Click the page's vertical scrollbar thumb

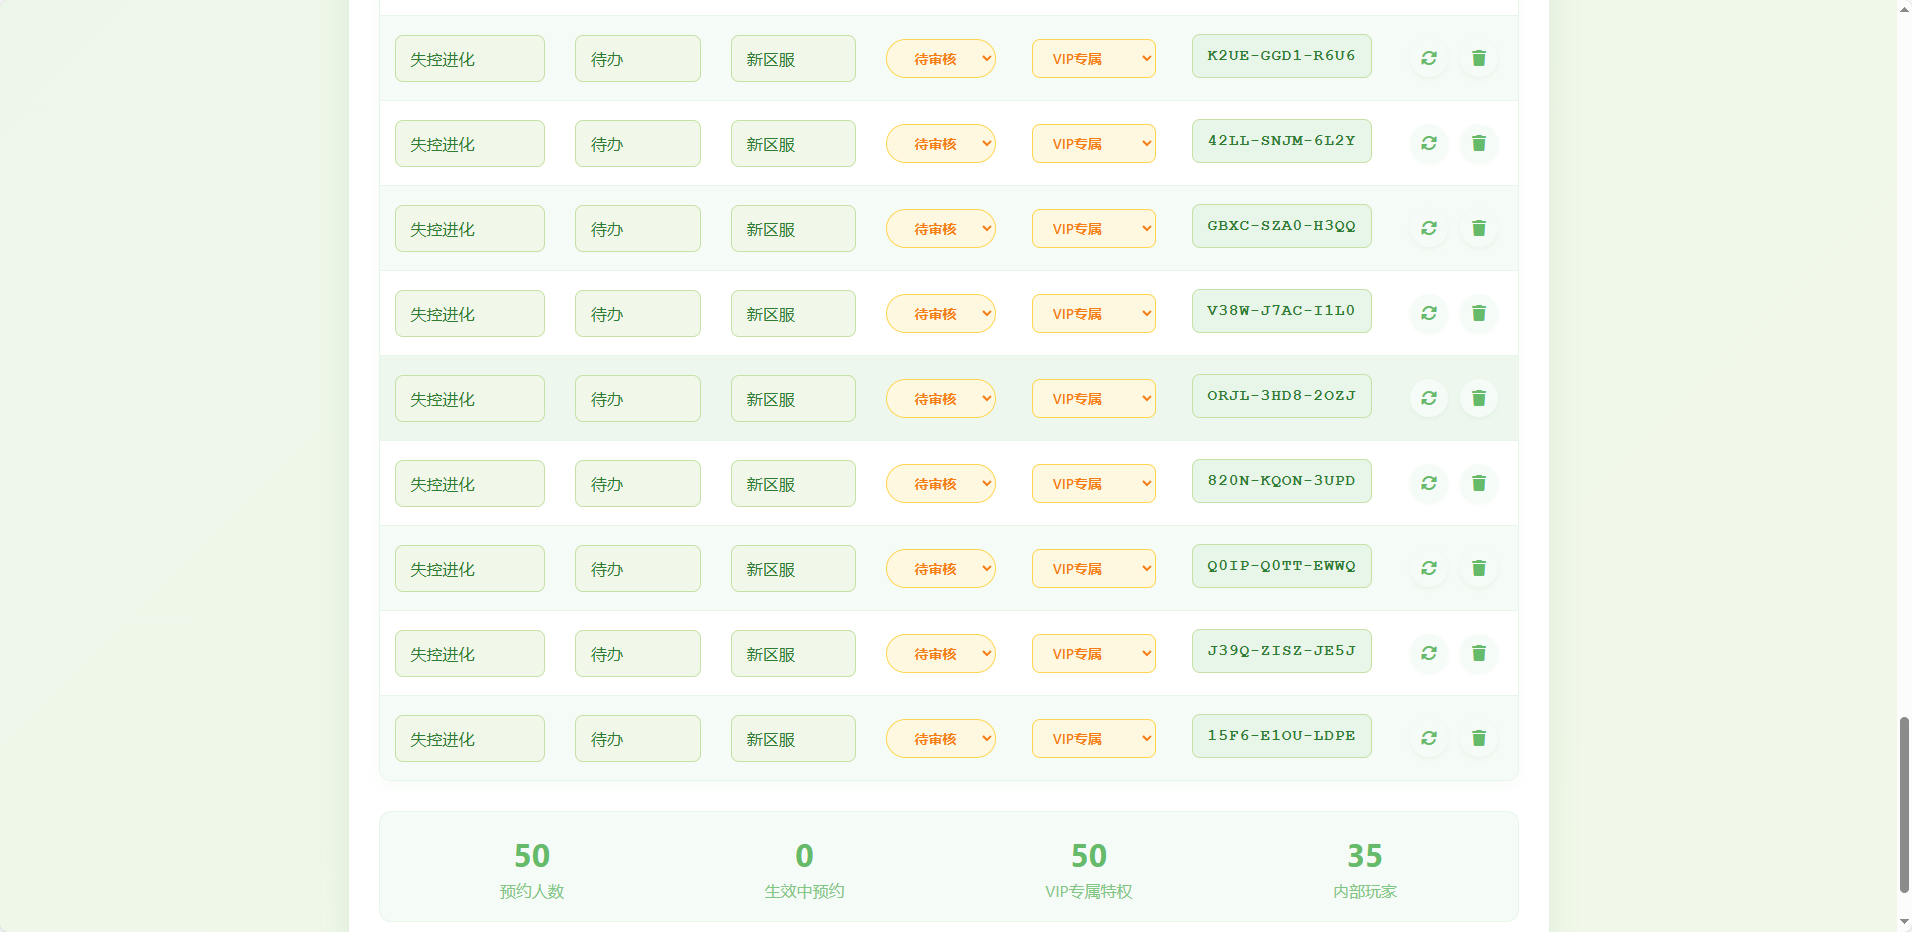[1904, 804]
